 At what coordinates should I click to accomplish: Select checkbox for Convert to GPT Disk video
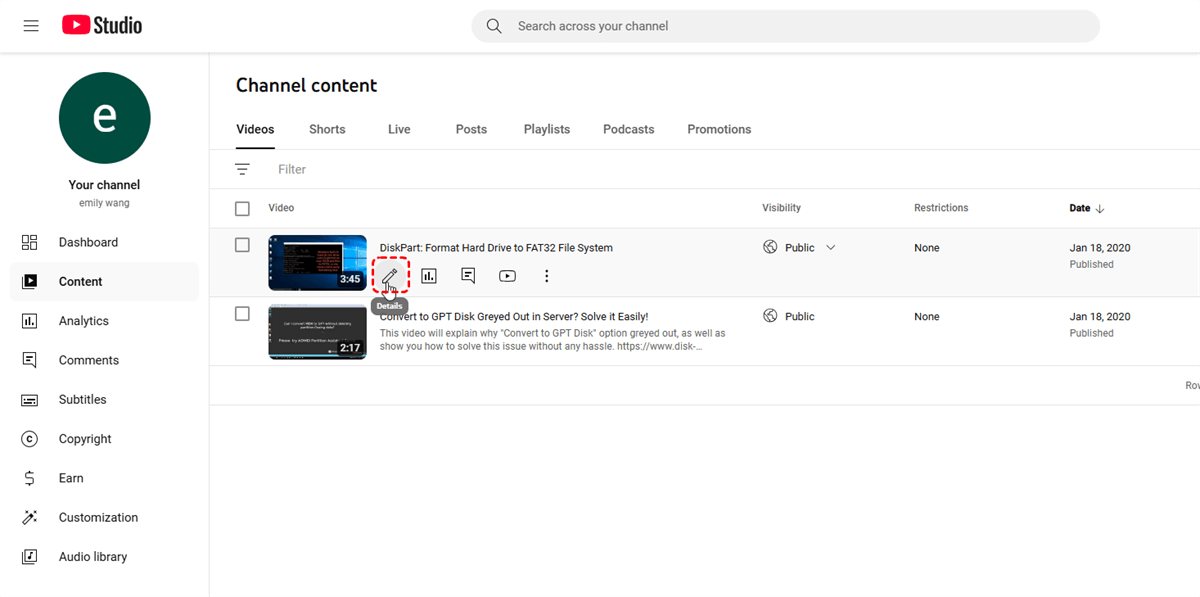242,314
